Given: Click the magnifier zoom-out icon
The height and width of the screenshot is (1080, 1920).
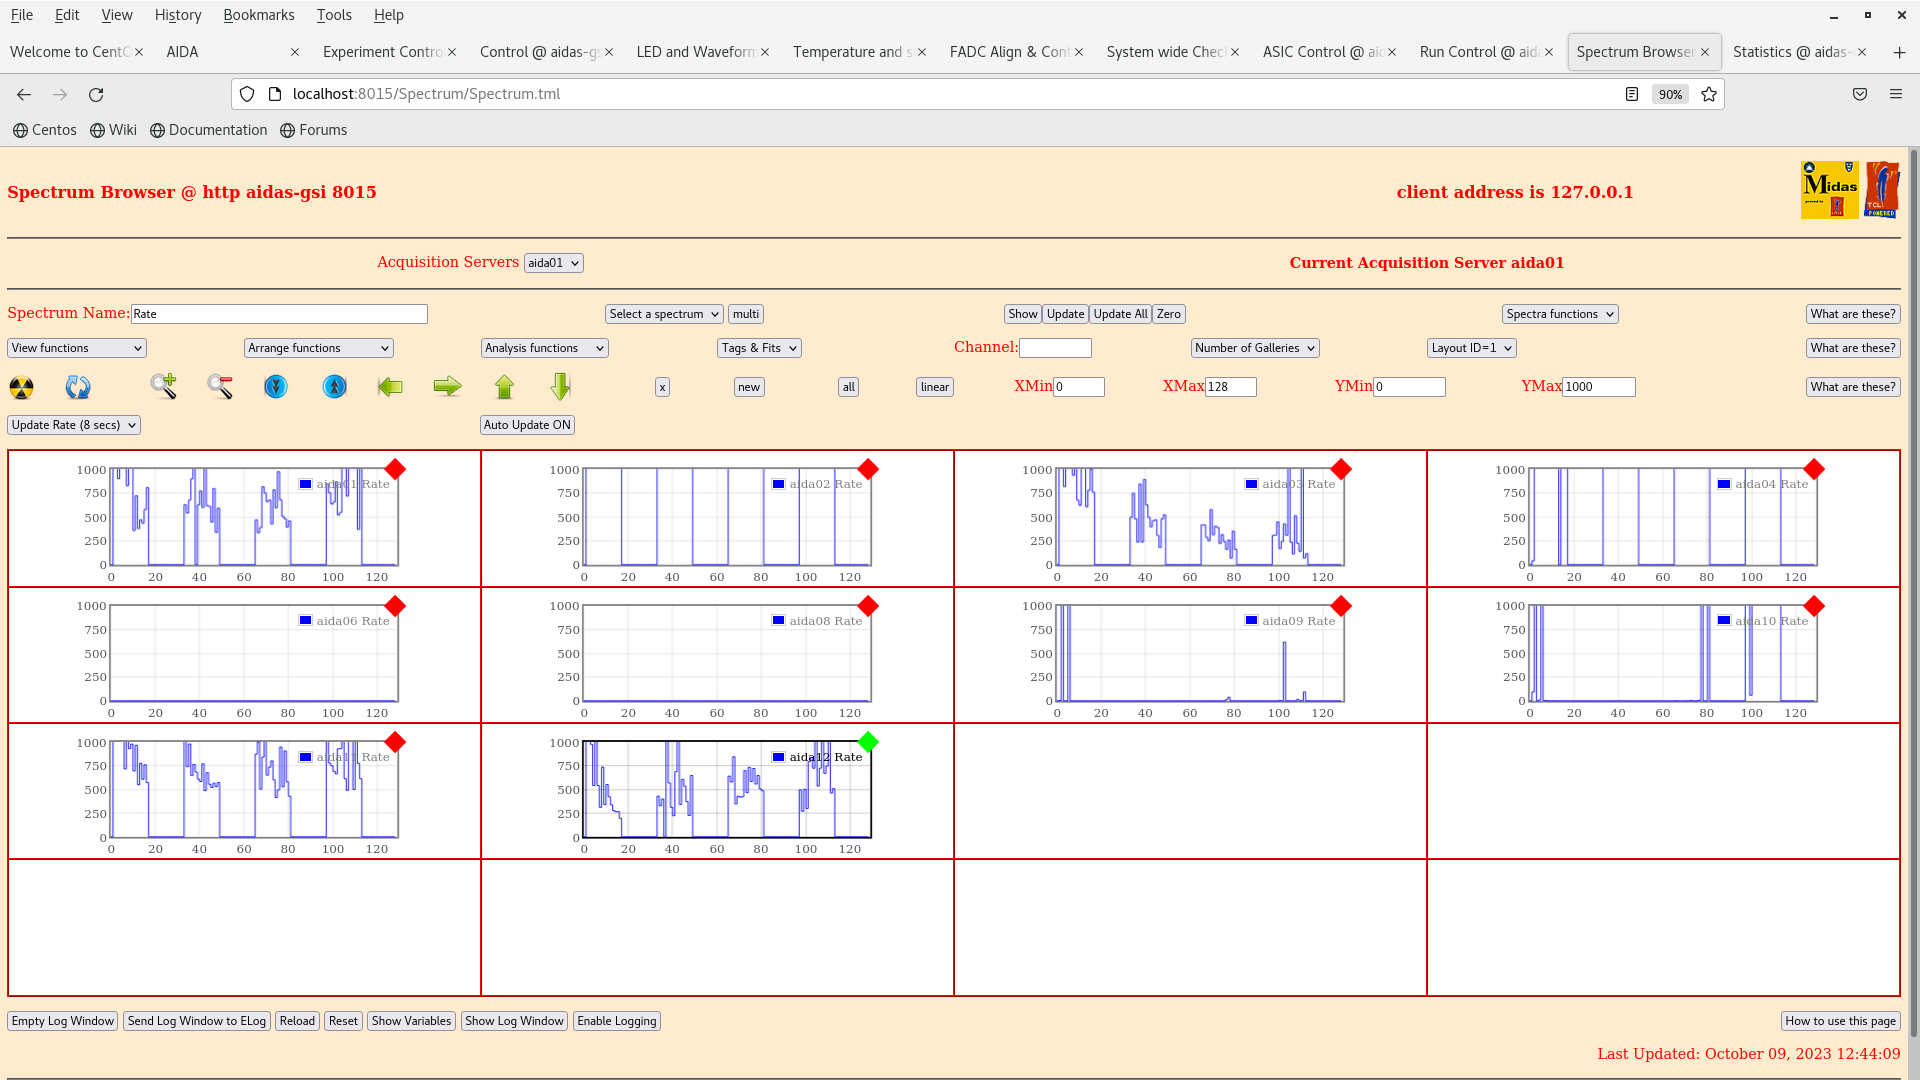Looking at the screenshot, I should (x=220, y=386).
